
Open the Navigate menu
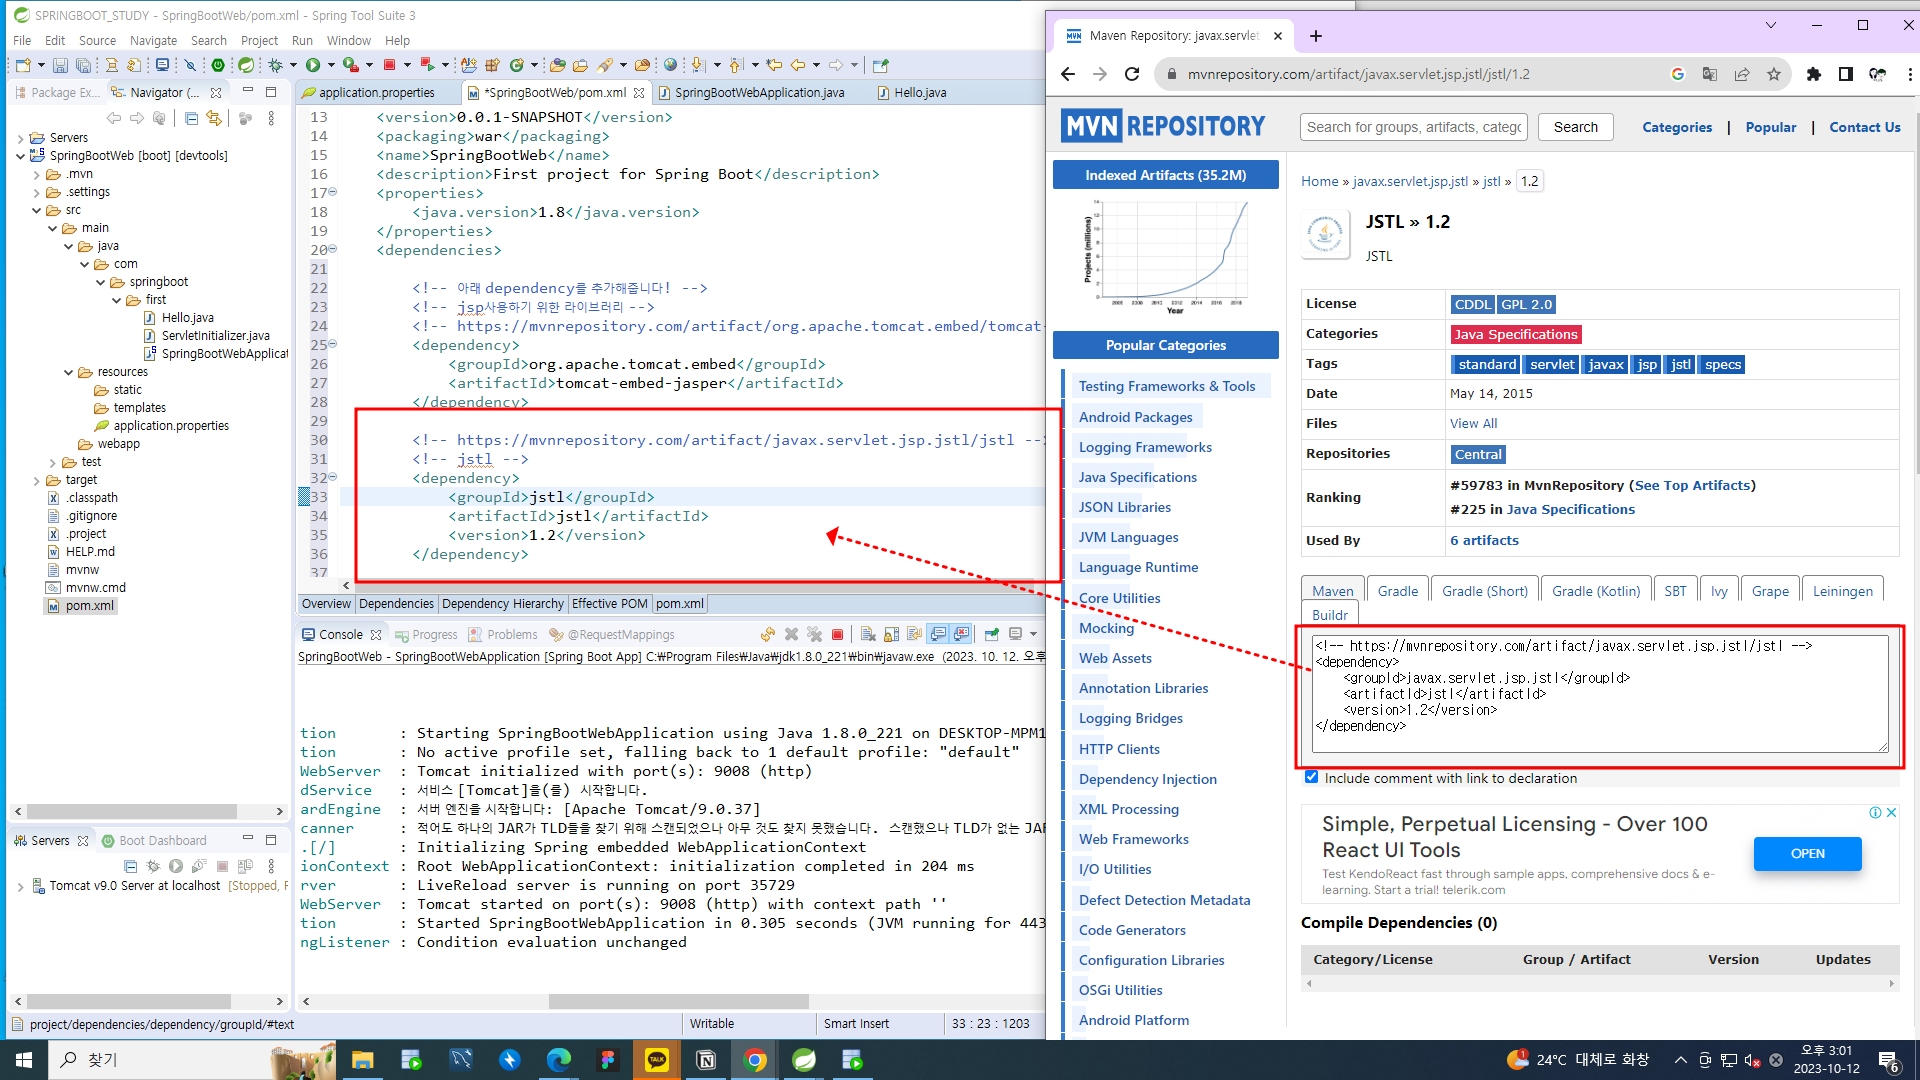[x=153, y=40]
